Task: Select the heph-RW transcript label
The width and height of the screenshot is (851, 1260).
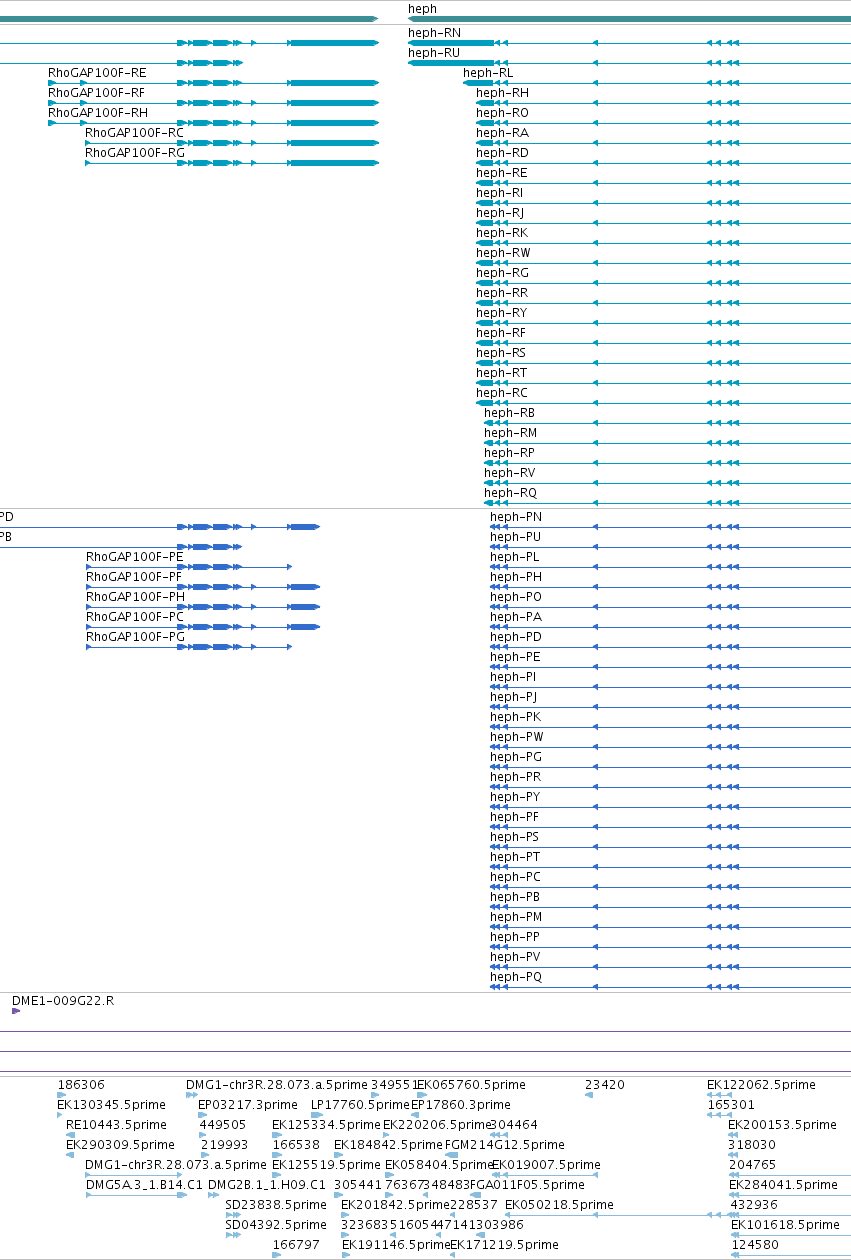Action: pyautogui.click(x=503, y=253)
